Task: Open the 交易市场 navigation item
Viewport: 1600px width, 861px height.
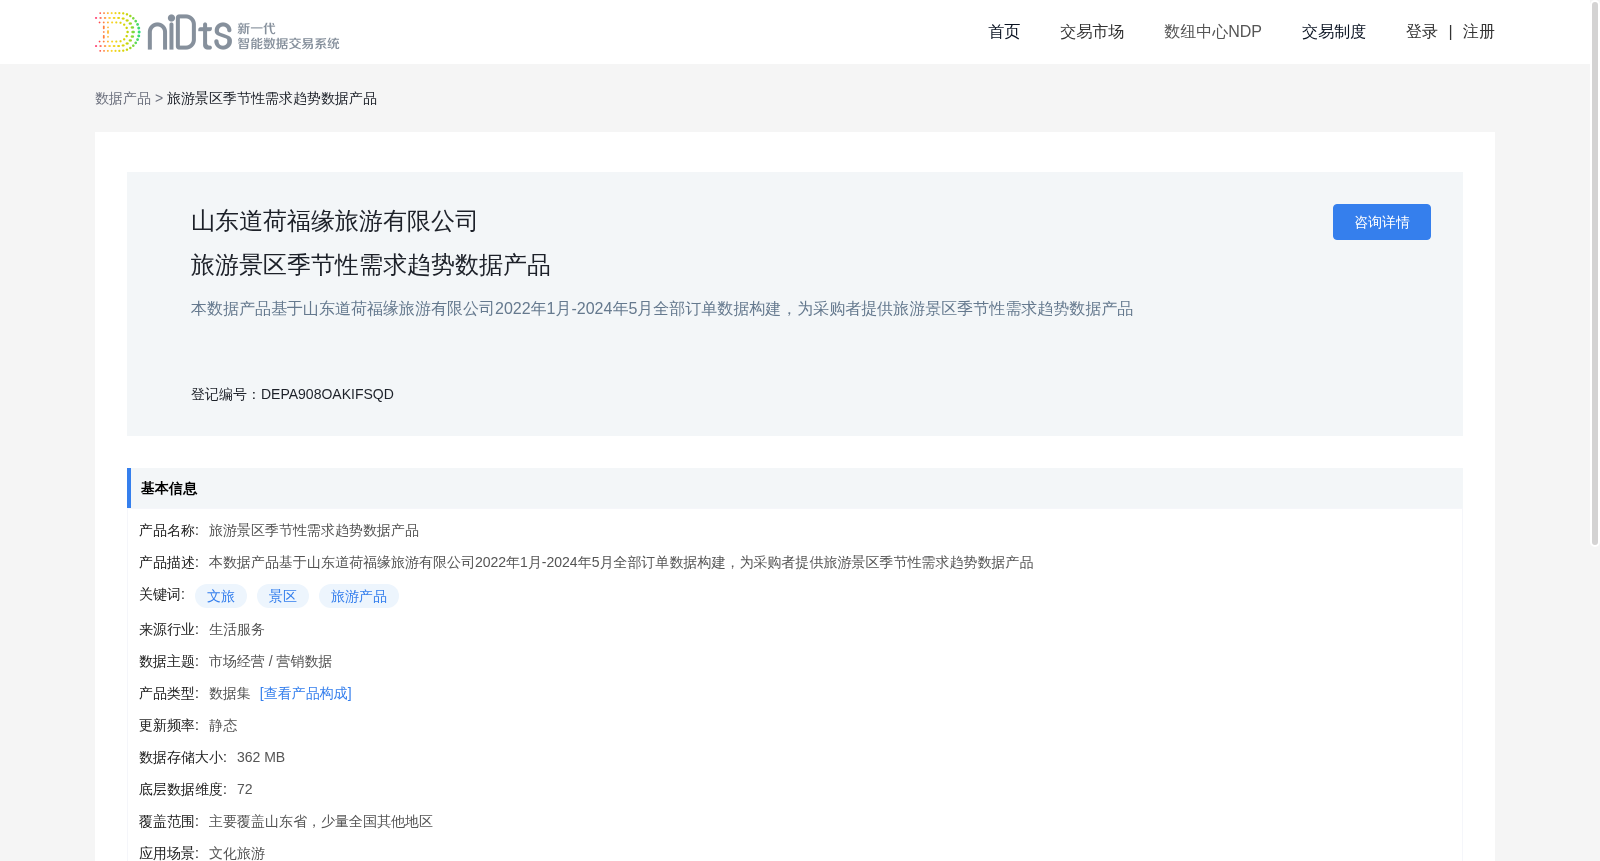Action: click(1092, 32)
